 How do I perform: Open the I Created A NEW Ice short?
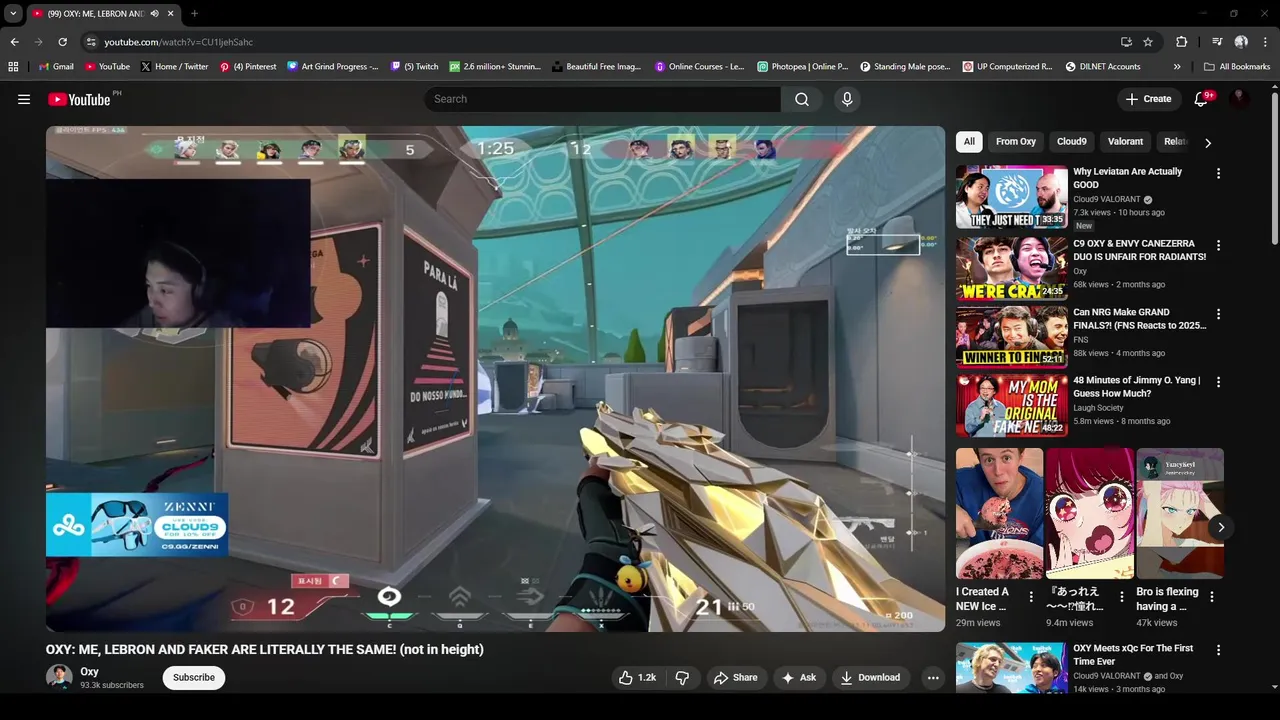point(999,513)
